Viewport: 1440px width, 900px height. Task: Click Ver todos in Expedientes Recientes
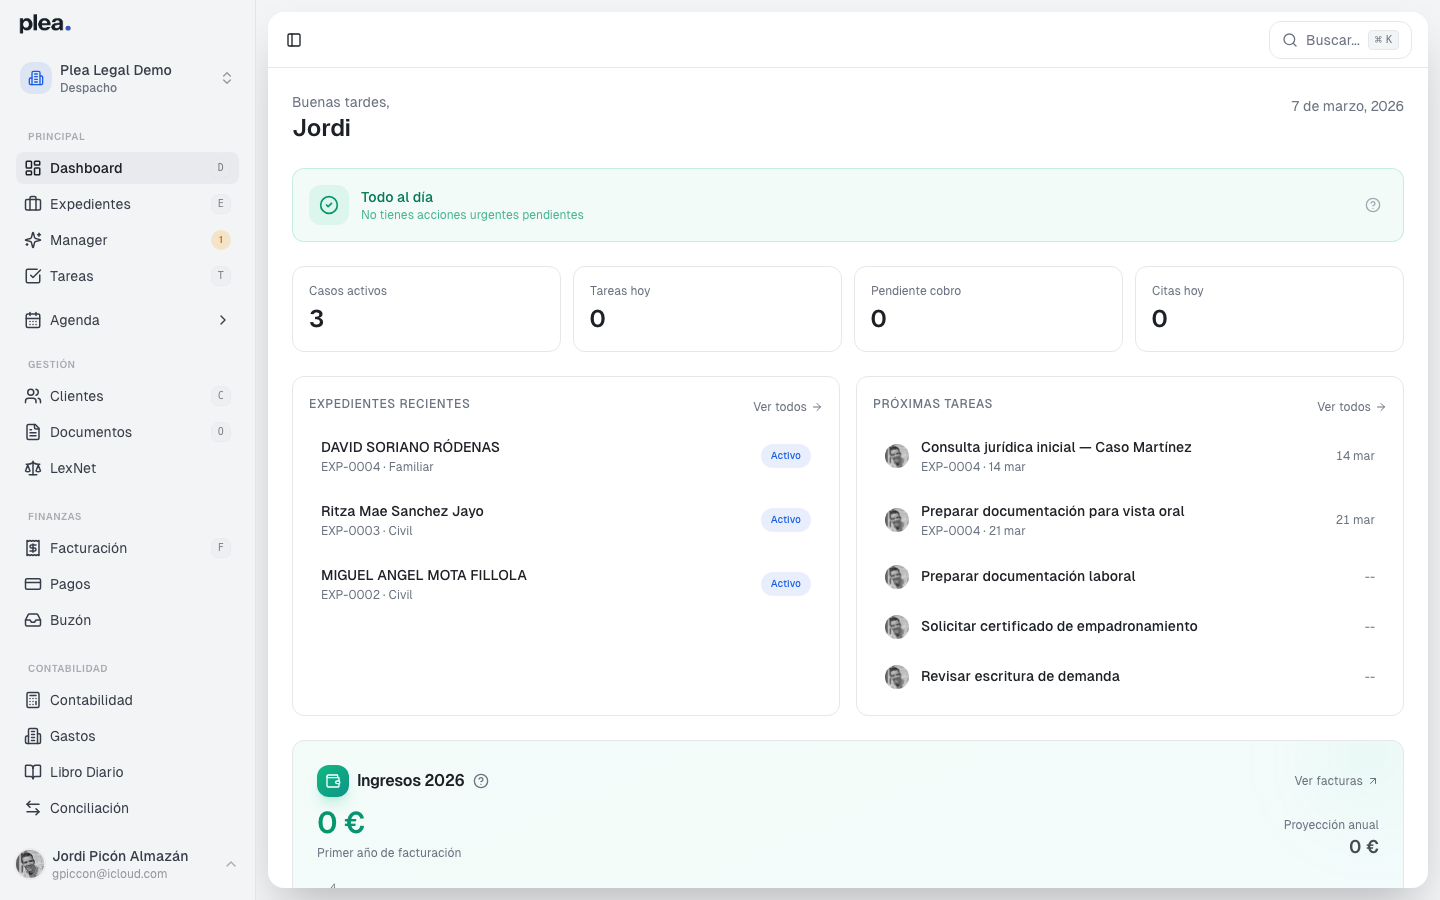786,407
